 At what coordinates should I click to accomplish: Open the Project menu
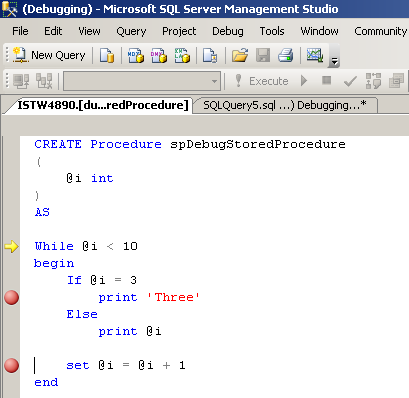[179, 31]
